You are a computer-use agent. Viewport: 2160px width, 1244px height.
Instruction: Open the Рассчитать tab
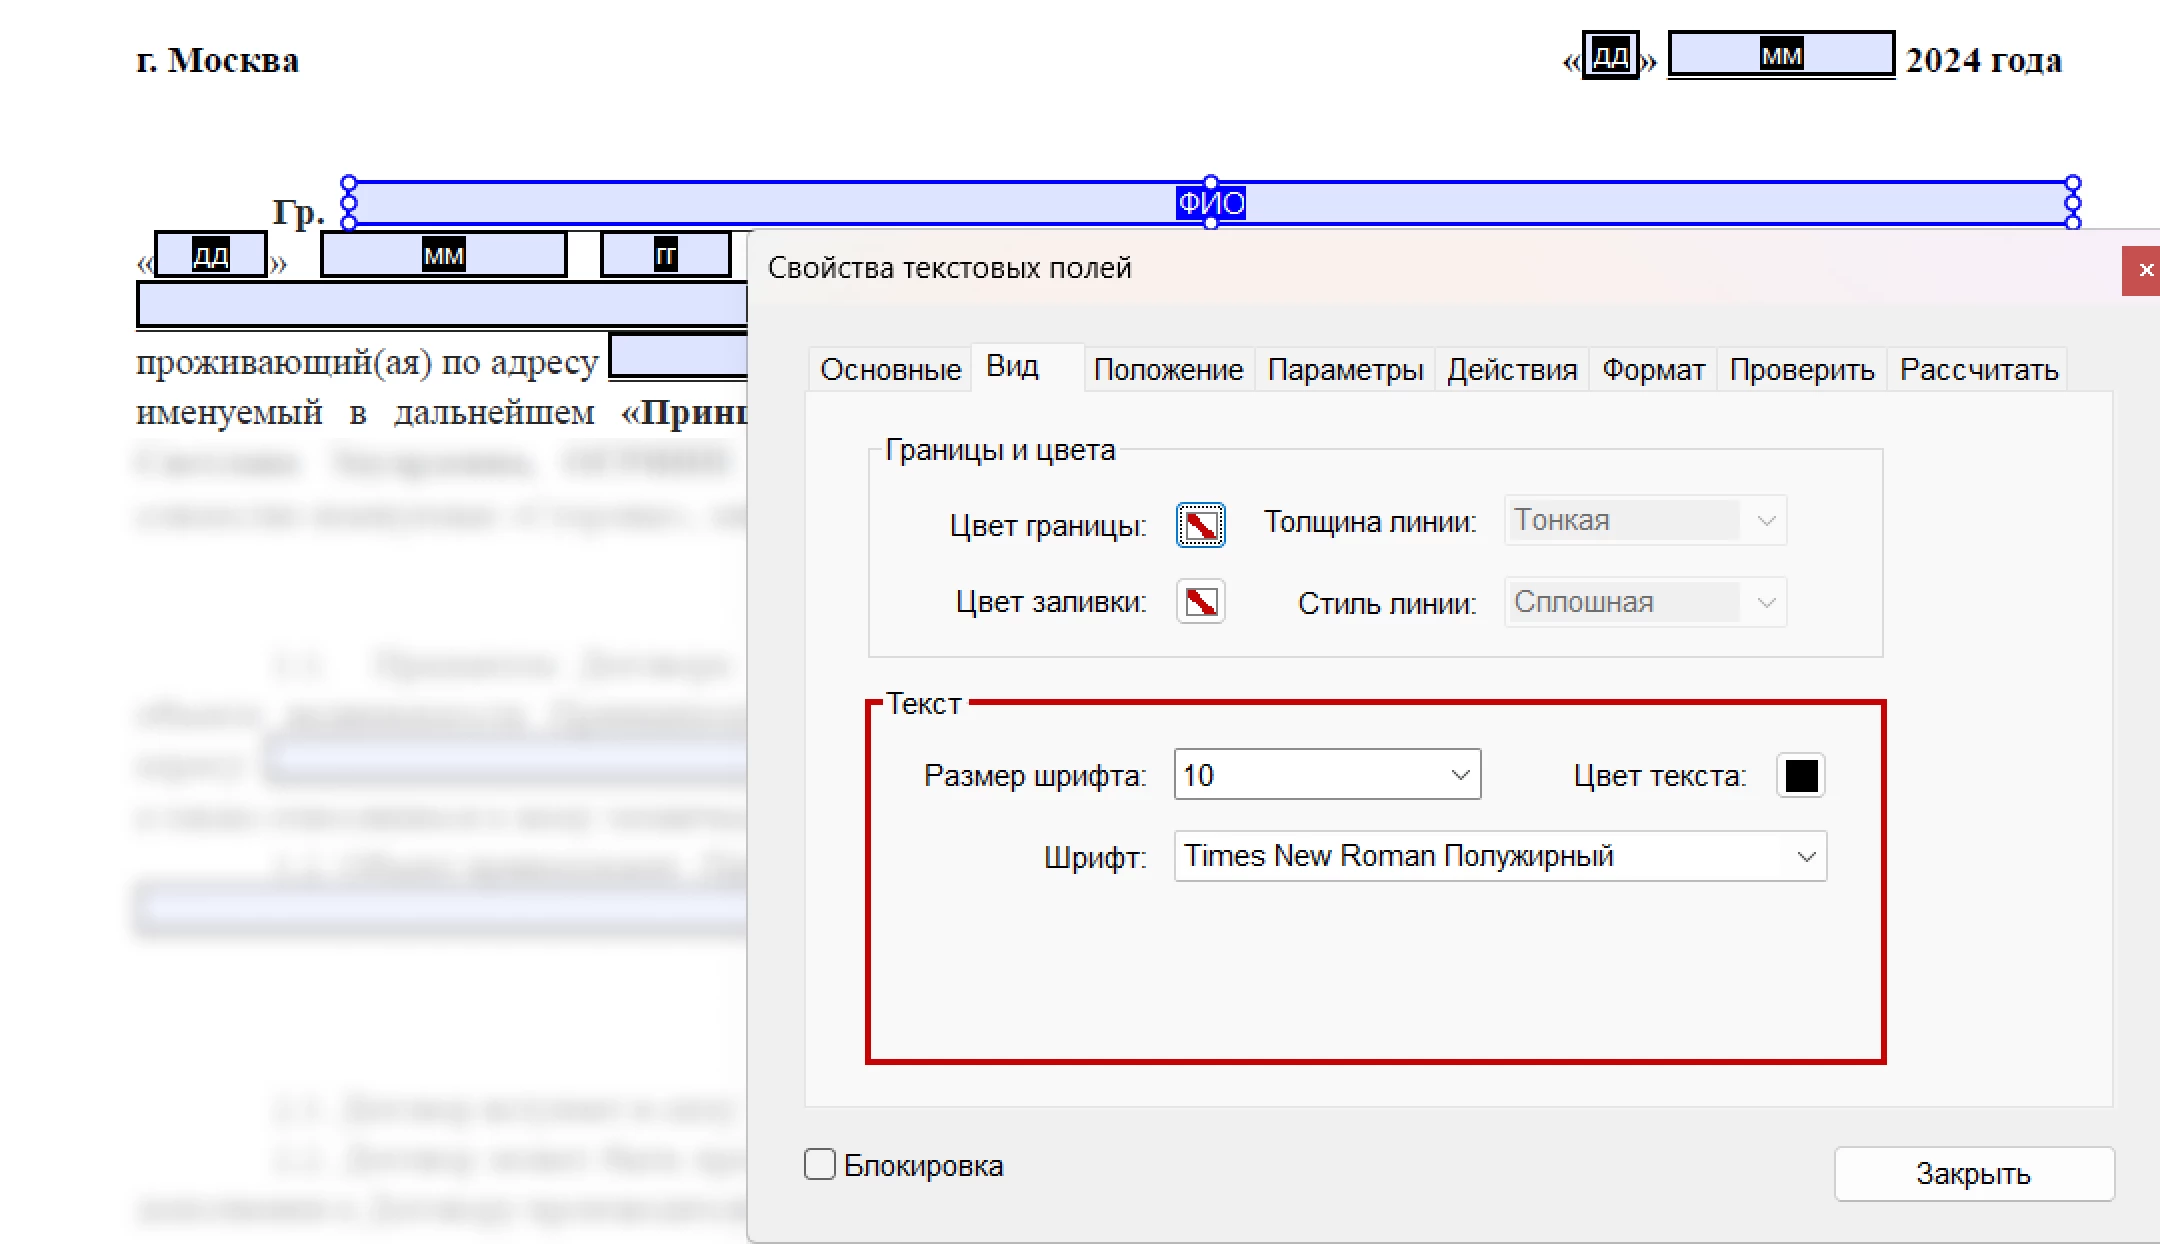click(1978, 370)
